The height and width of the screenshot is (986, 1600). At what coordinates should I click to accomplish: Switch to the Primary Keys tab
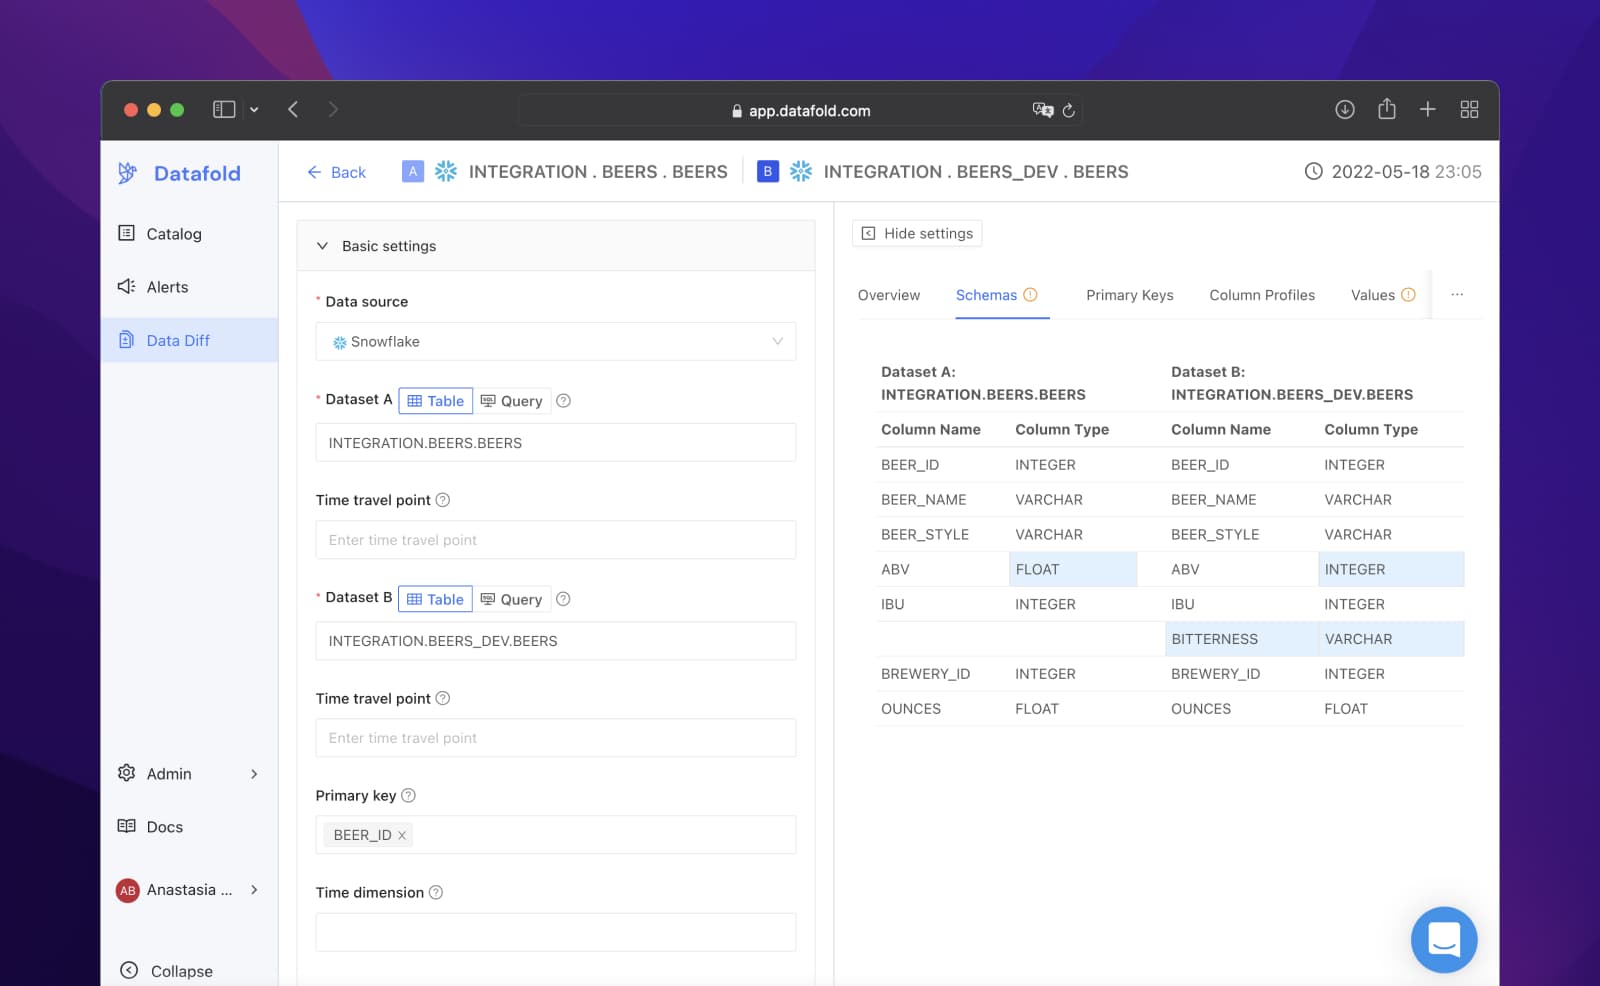[1130, 295]
